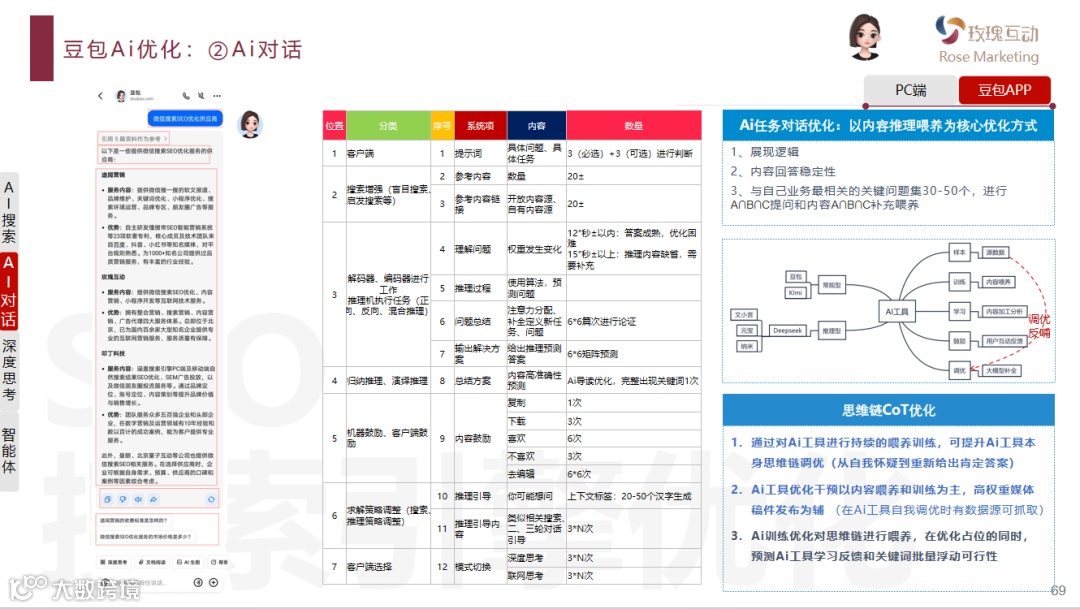Select the 深度思考 side tab
Image resolution: width=1080 pixels, height=609 pixels.
[x=8, y=370]
